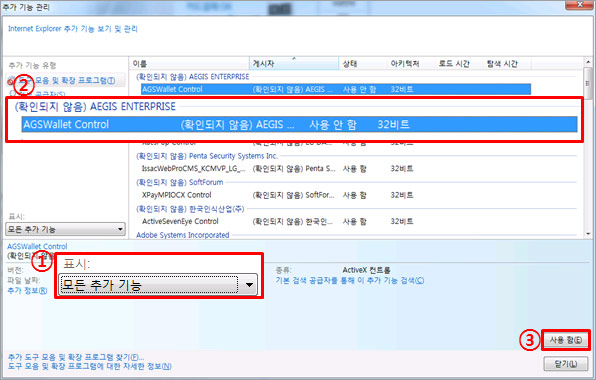Viewport: 596px width, 380px height.
Task: Open the 추가 정보(R) link
Action: [27, 291]
